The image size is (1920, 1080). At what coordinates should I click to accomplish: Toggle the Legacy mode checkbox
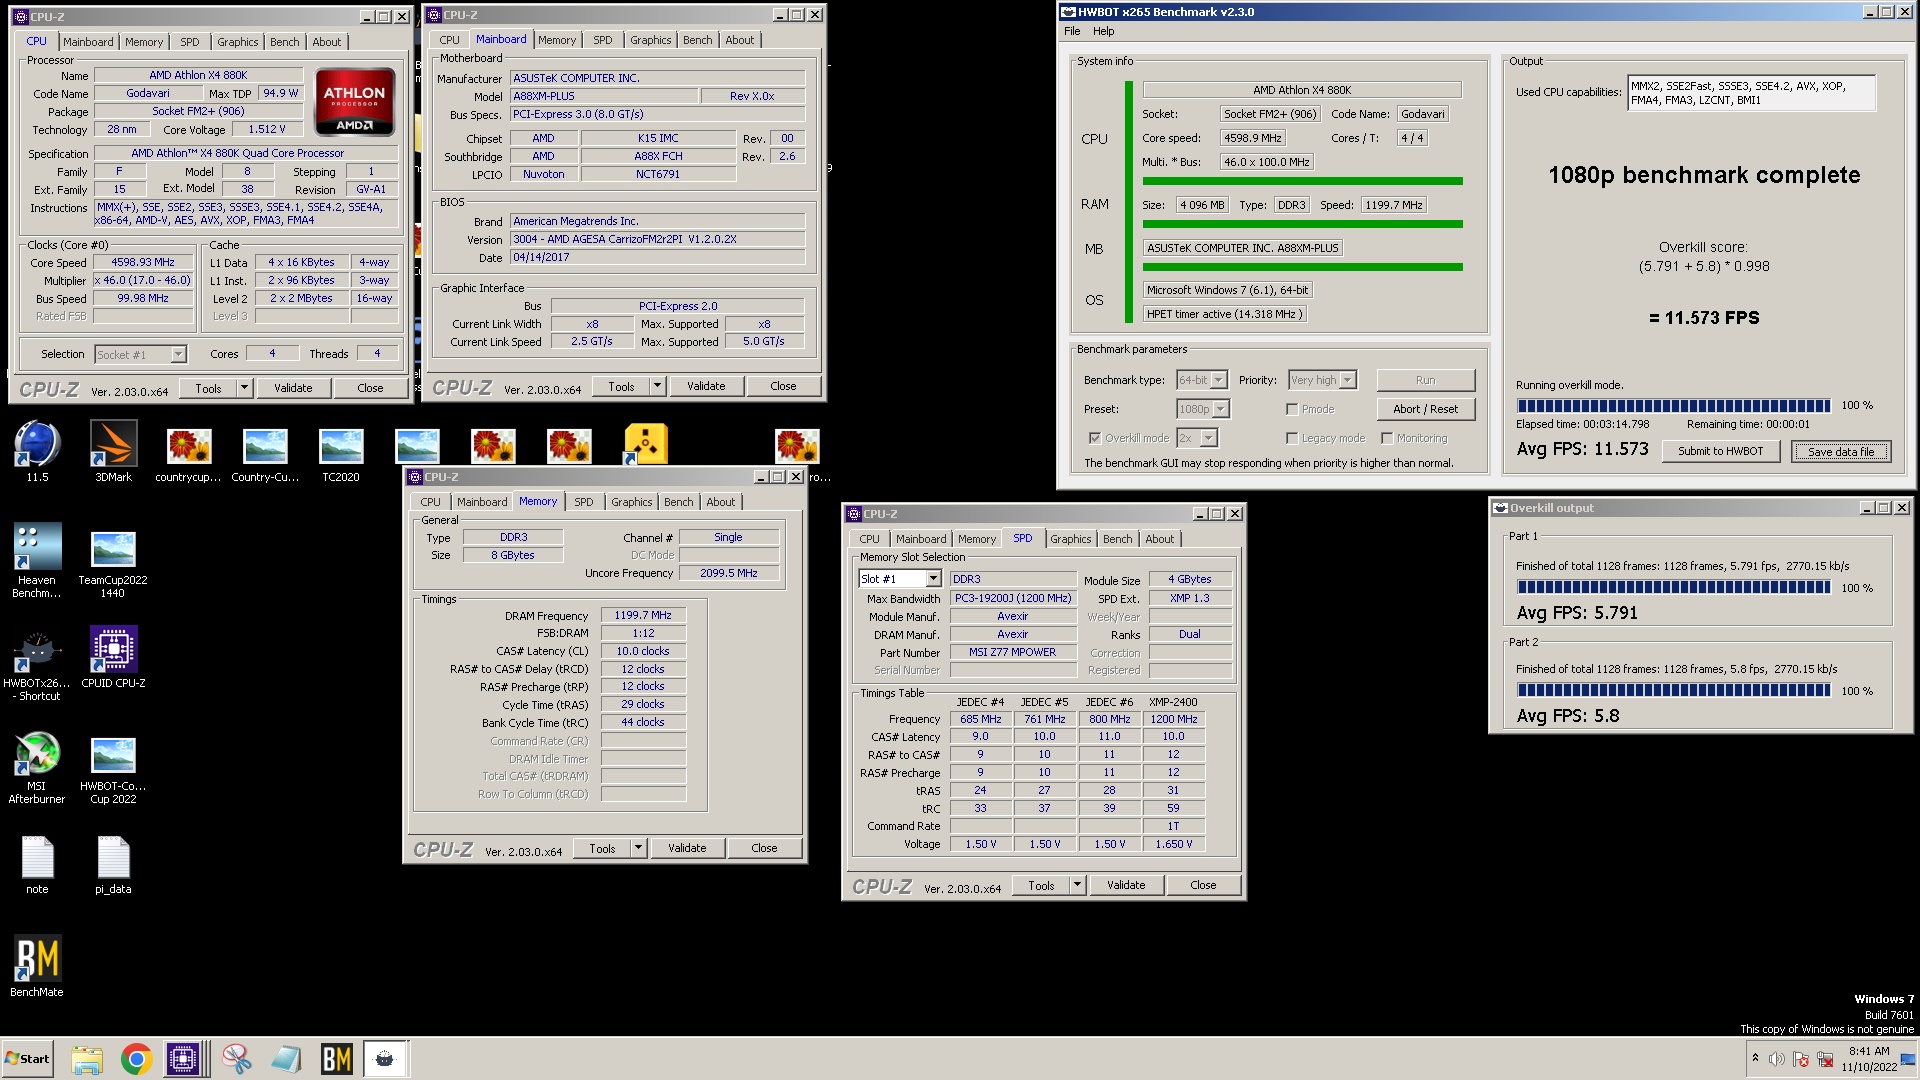pos(1292,438)
